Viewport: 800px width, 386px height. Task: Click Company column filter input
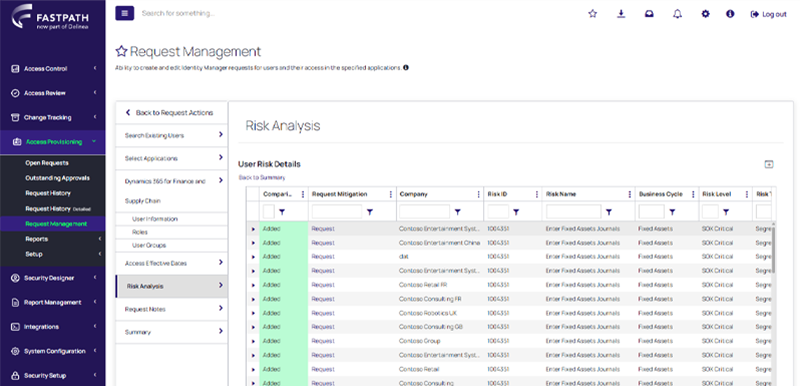[424, 212]
